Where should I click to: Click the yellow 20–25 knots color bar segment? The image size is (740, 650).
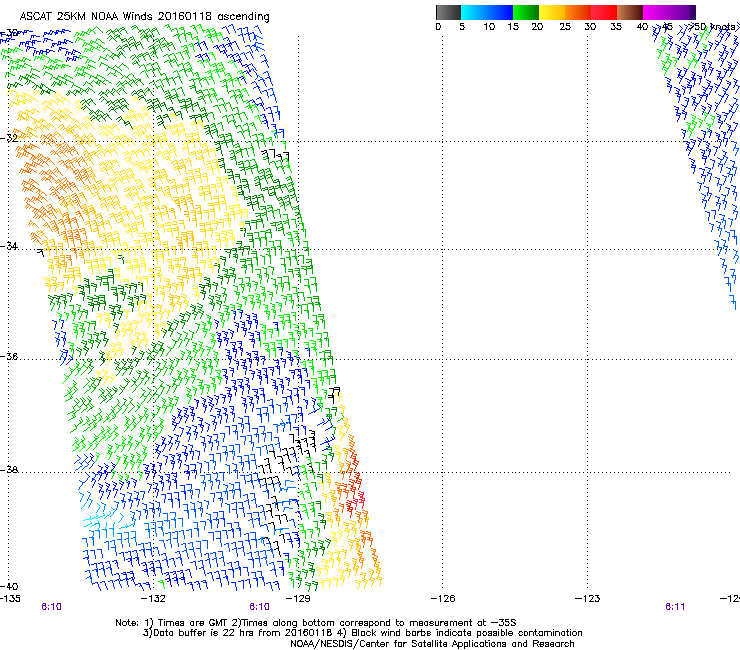click(x=552, y=12)
